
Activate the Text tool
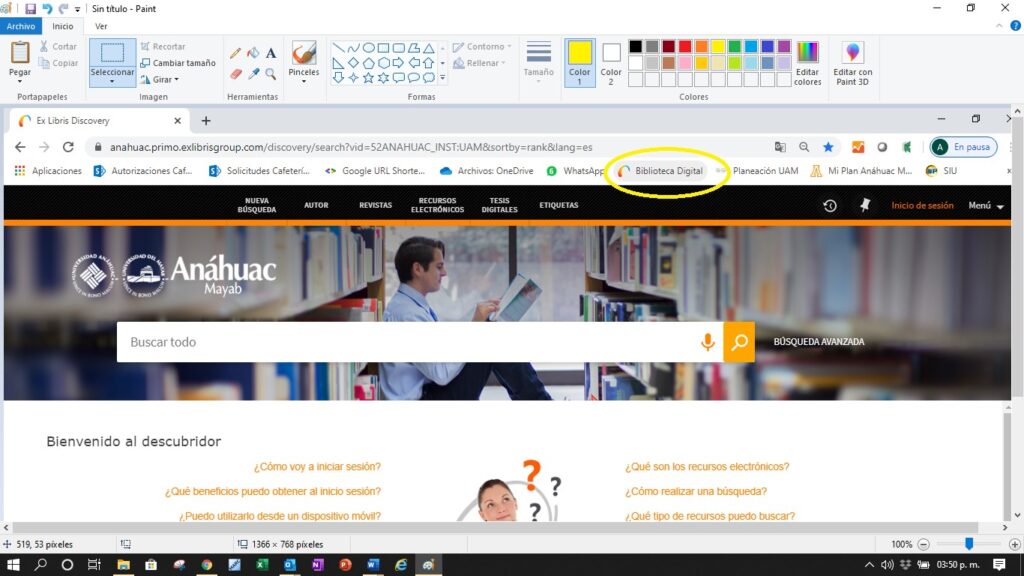click(271, 53)
